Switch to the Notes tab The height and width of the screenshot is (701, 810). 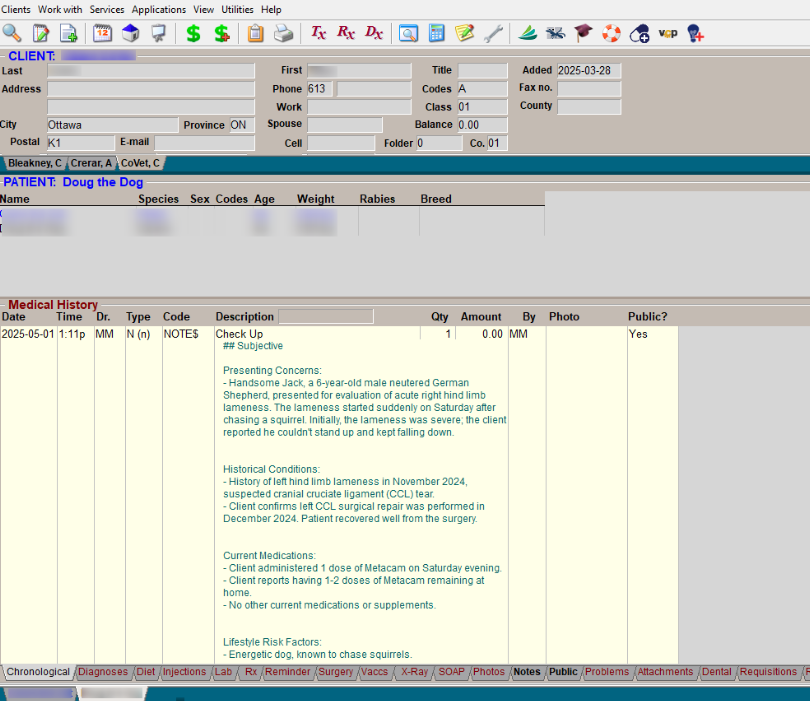pyautogui.click(x=527, y=672)
